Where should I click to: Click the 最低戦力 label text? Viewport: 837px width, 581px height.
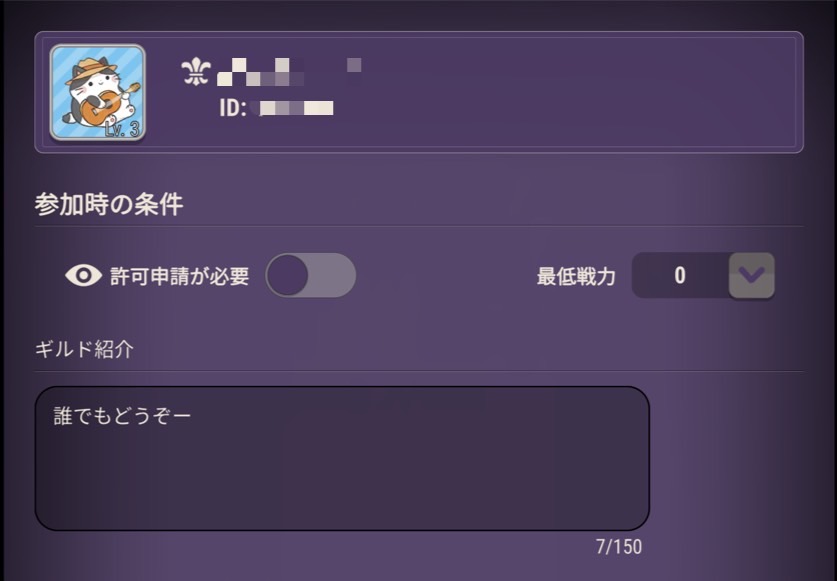tap(576, 277)
